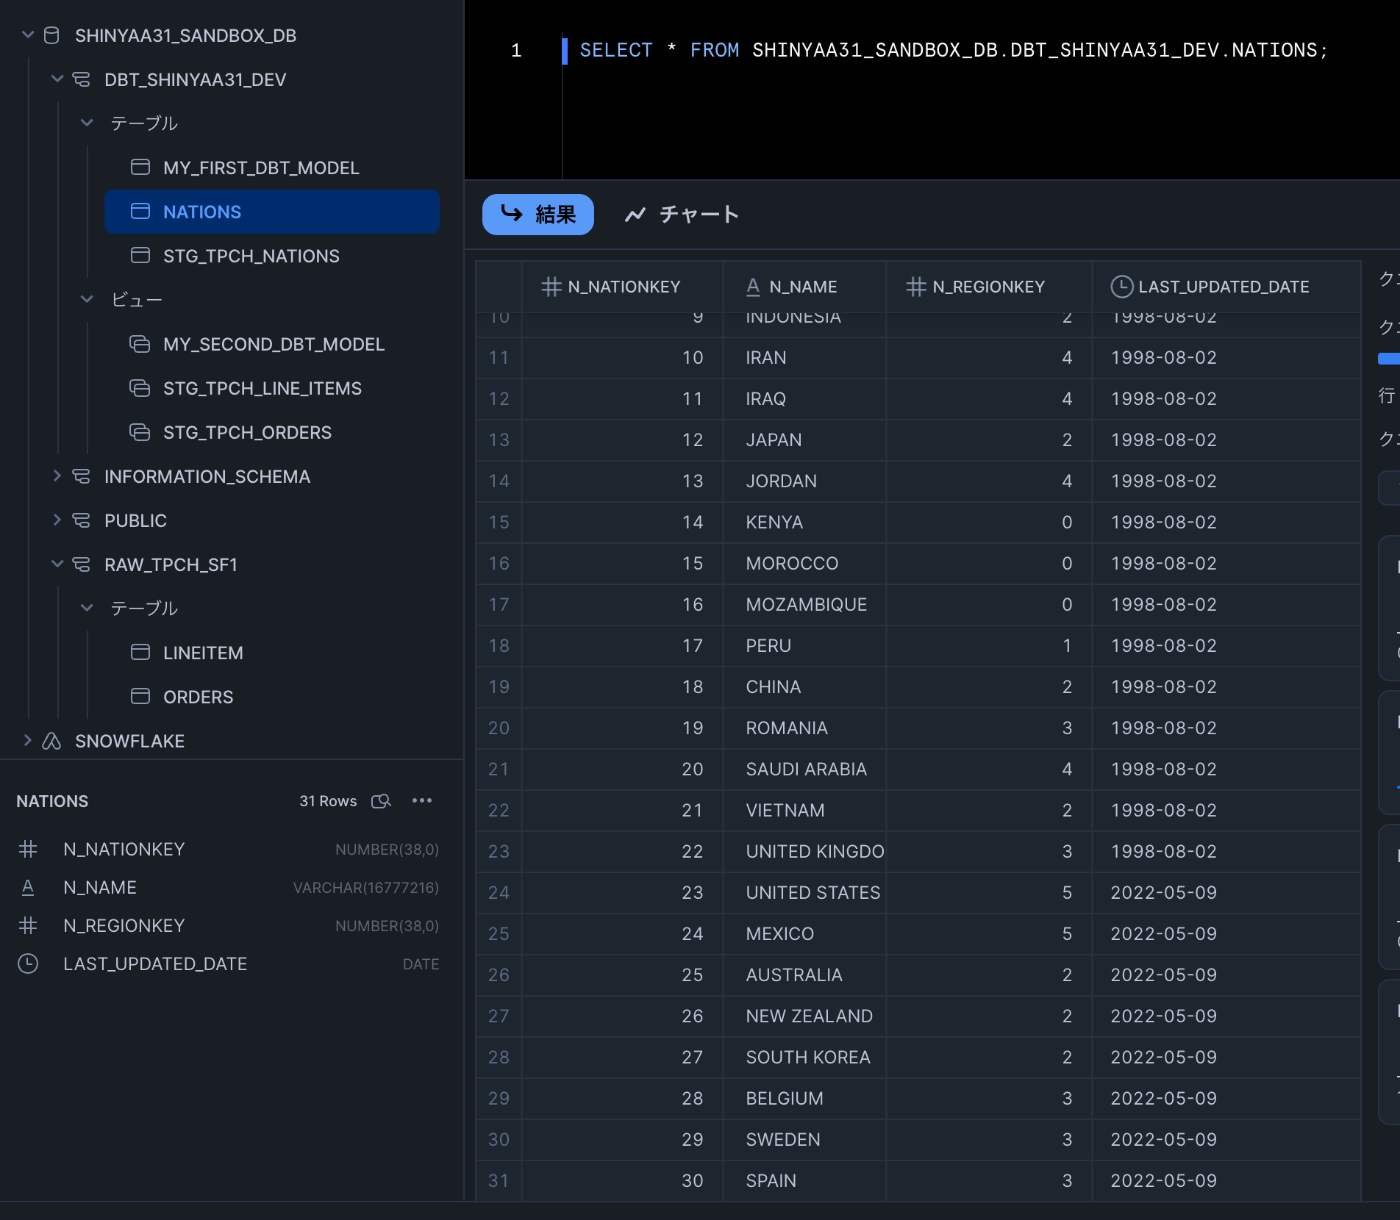Click the date cell in SPAIN row
The width and height of the screenshot is (1400, 1220).
[x=1226, y=1180]
